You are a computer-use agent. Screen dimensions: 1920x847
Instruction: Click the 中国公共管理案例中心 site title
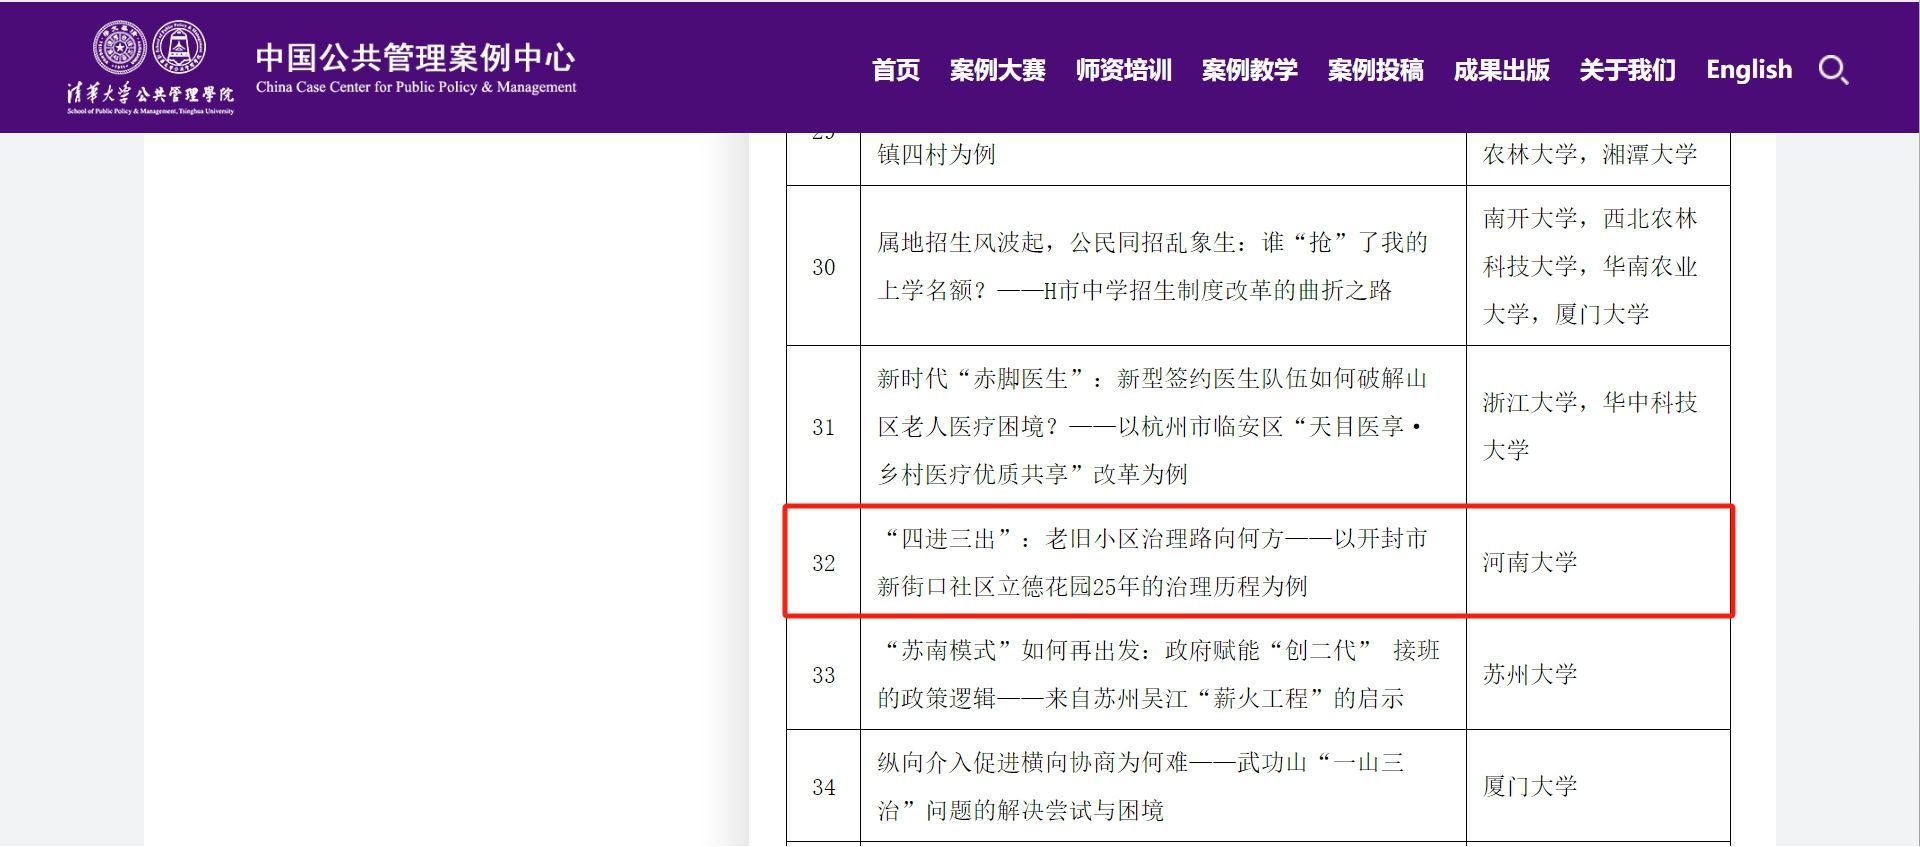pyautogui.click(x=415, y=58)
